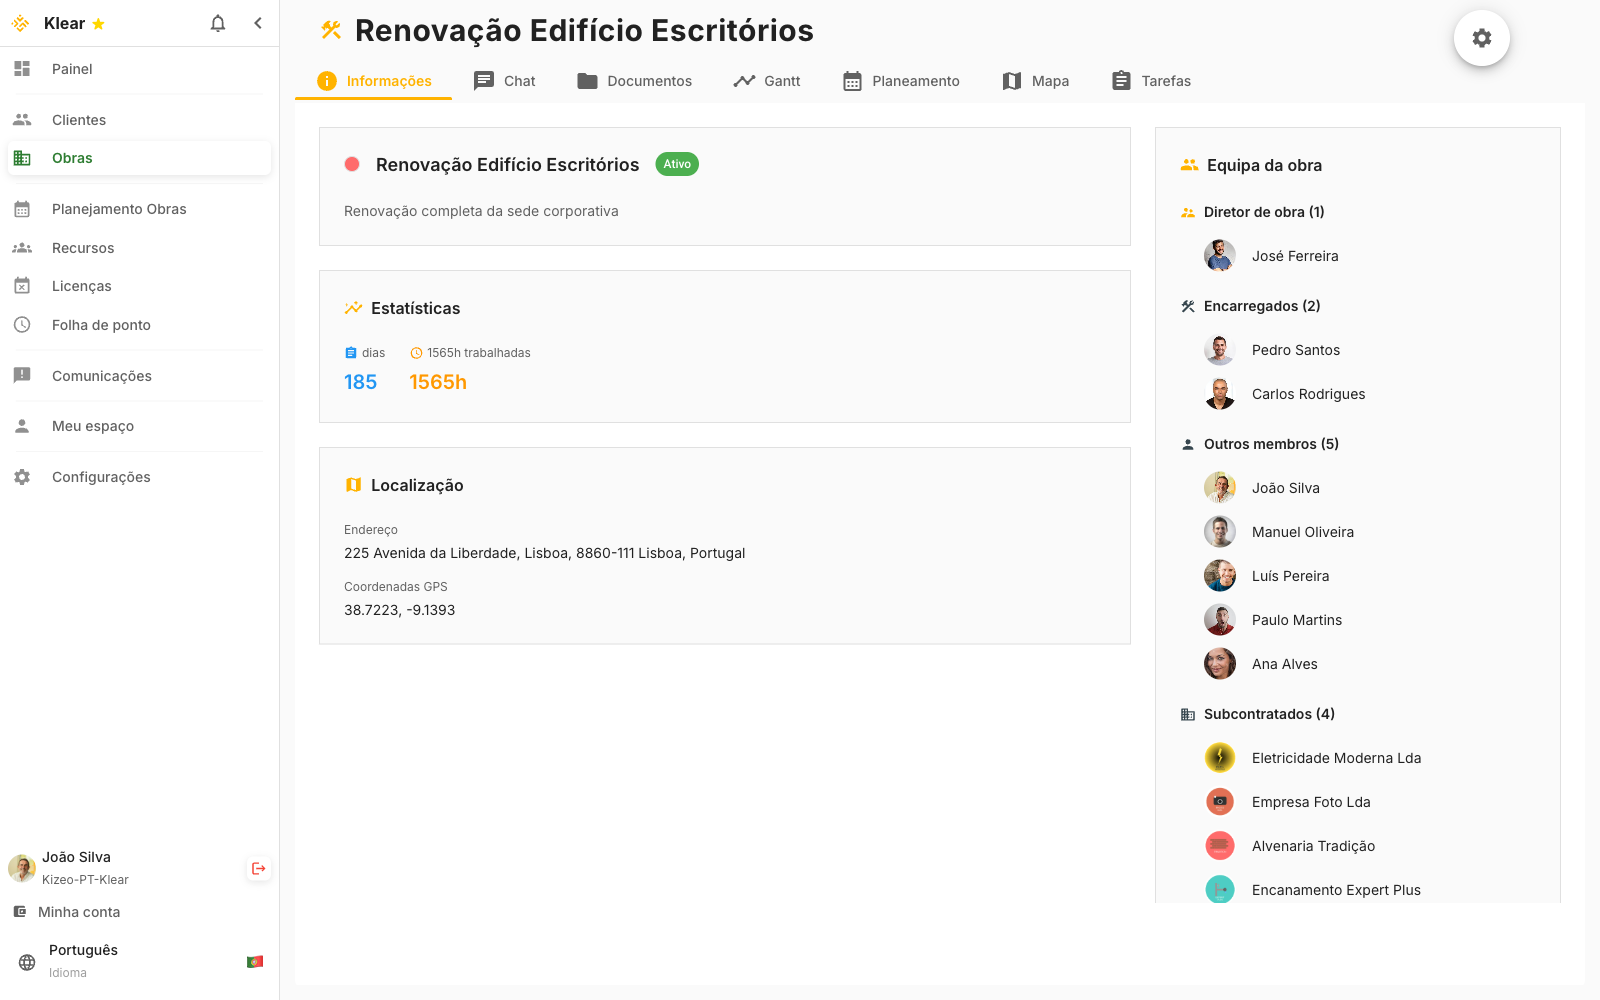This screenshot has width=1600, height=1000.
Task: Click the green Ativo status badge
Action: (x=677, y=164)
